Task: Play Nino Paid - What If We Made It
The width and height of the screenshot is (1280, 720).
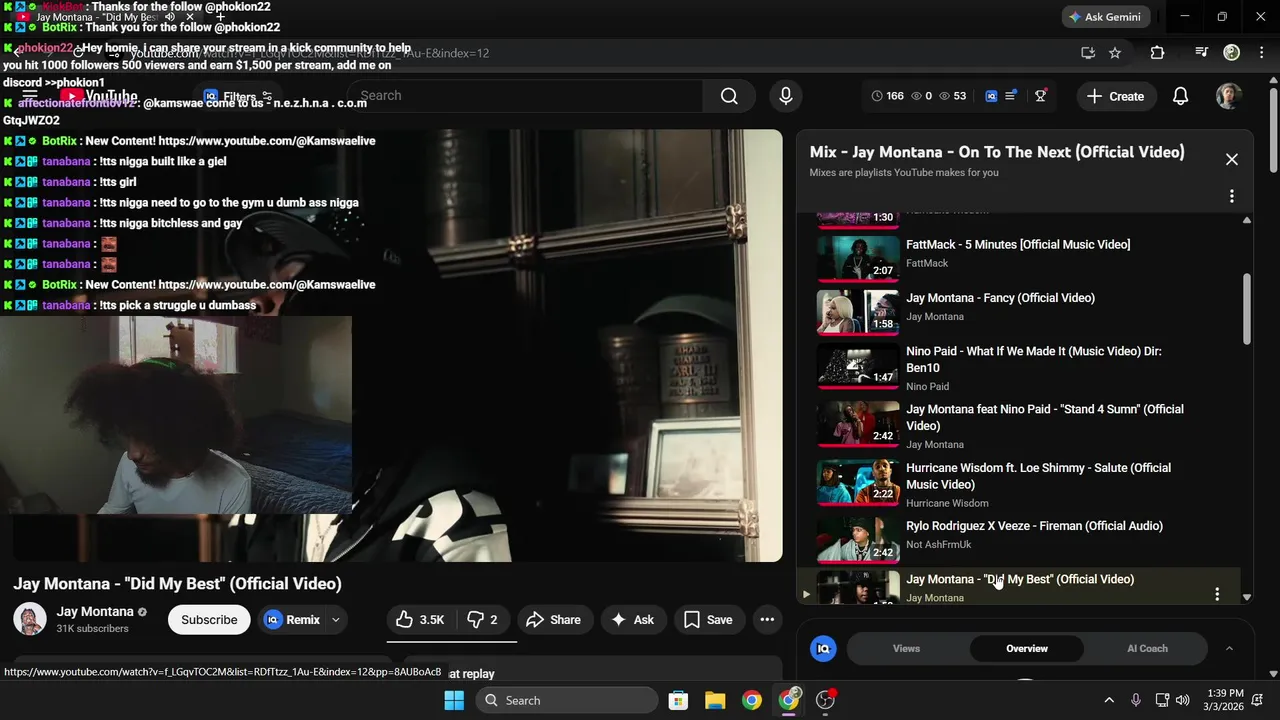Action: pos(1018,366)
